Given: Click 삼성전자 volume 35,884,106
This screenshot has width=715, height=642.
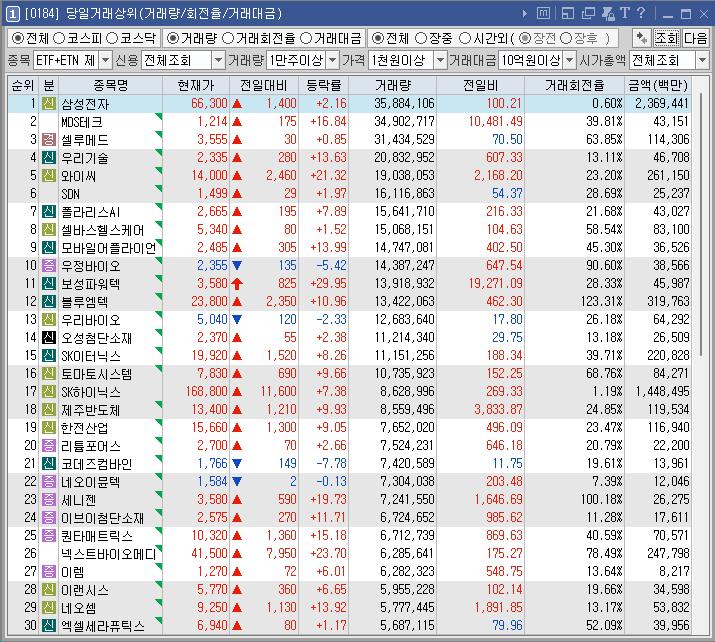Looking at the screenshot, I should [x=404, y=104].
